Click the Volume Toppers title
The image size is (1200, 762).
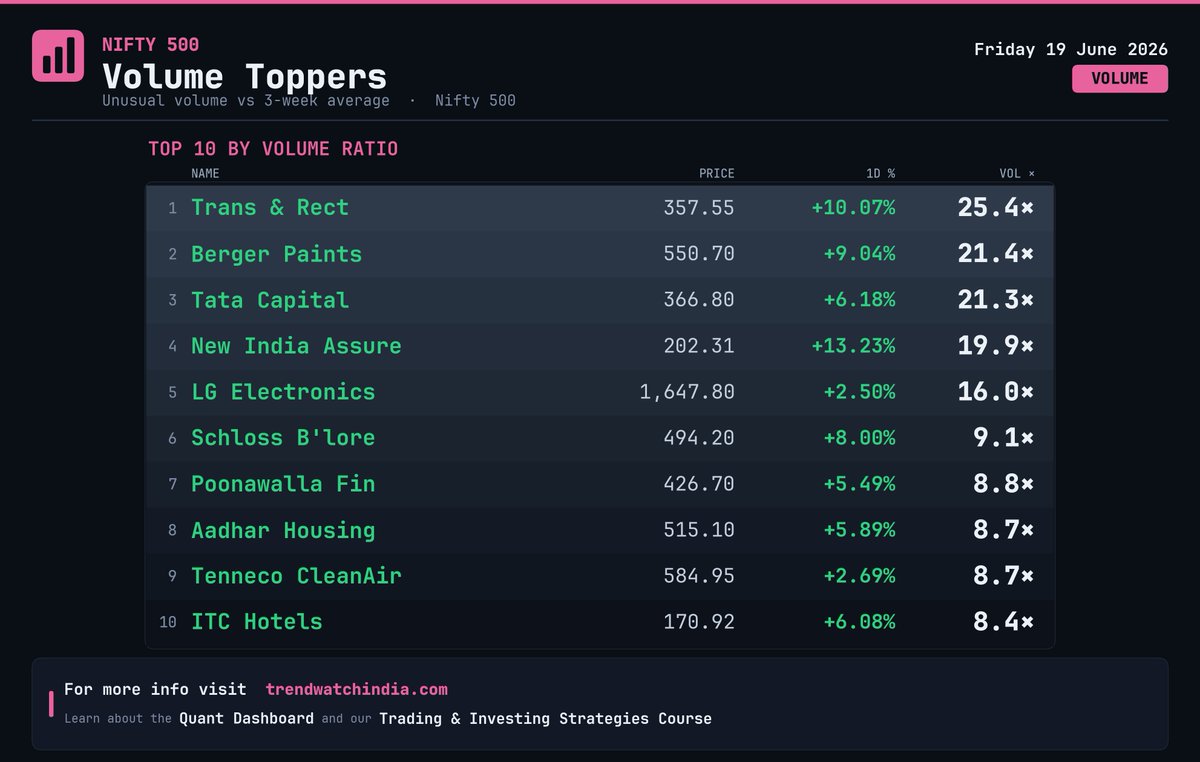coord(244,76)
